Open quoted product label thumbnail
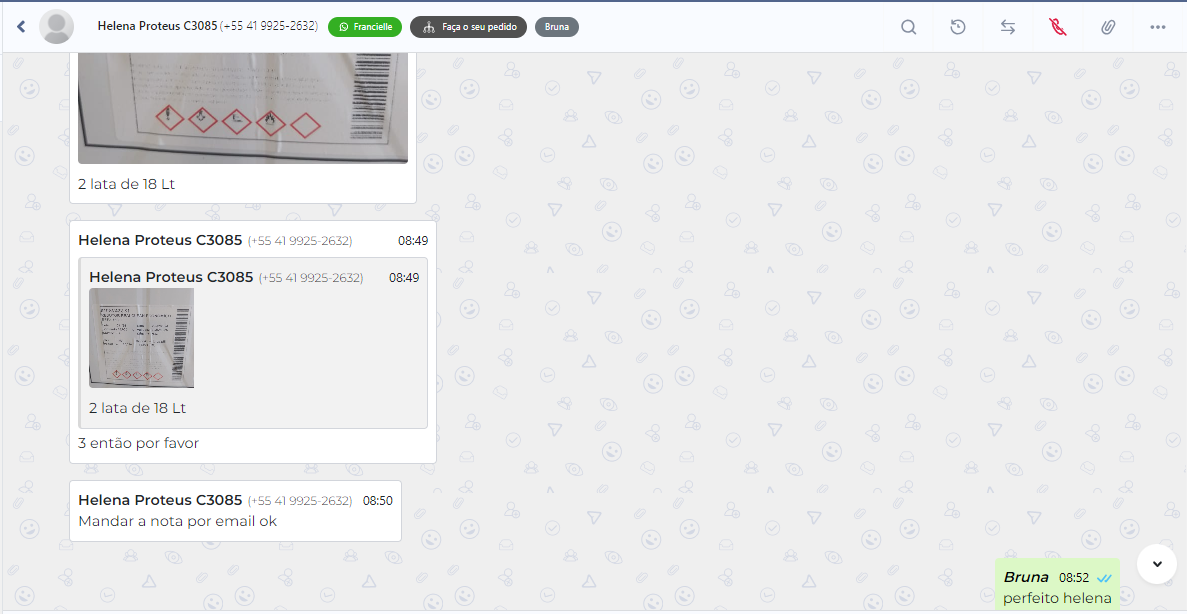This screenshot has width=1187, height=614. coord(141,338)
